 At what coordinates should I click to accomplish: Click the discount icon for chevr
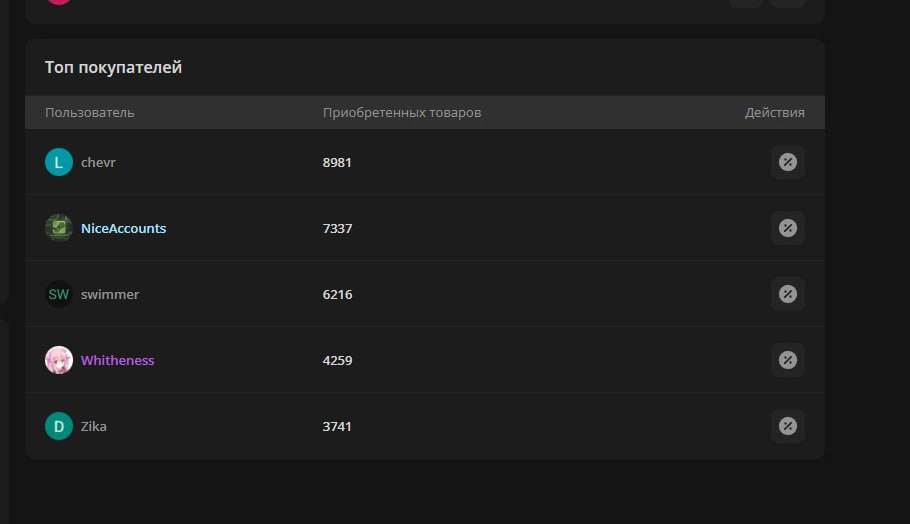[x=787, y=162]
